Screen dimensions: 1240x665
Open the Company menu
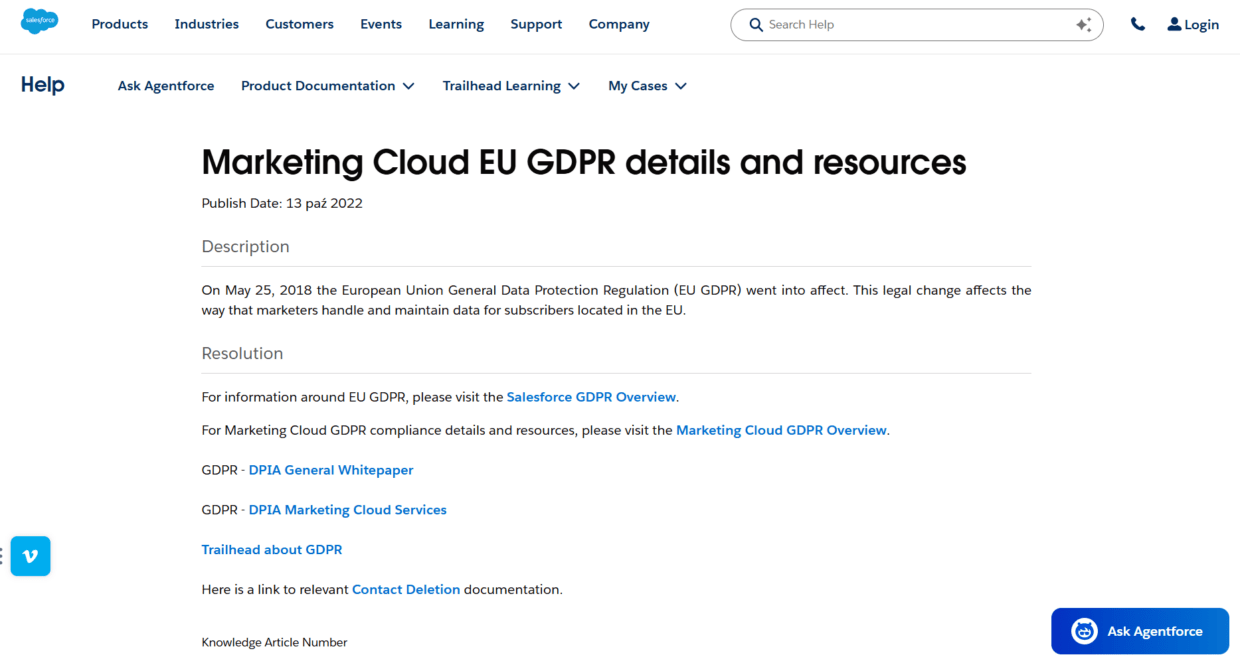(x=619, y=24)
